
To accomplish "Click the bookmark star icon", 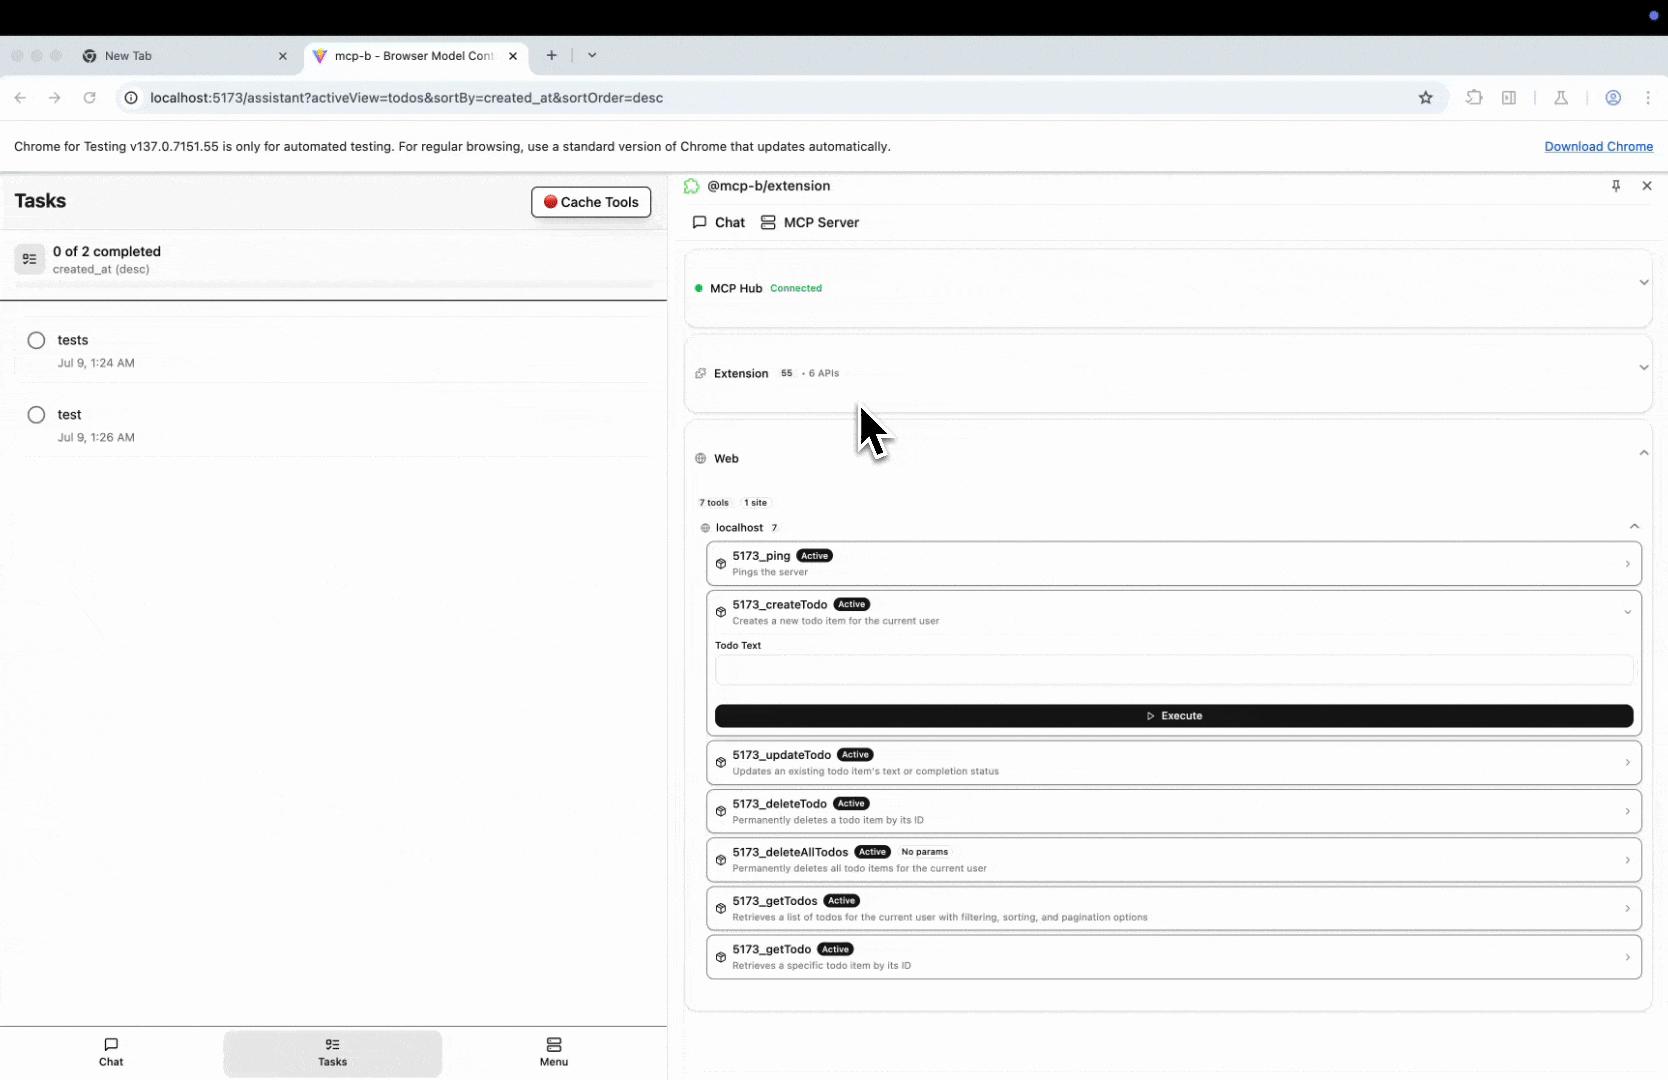I will click(x=1425, y=98).
